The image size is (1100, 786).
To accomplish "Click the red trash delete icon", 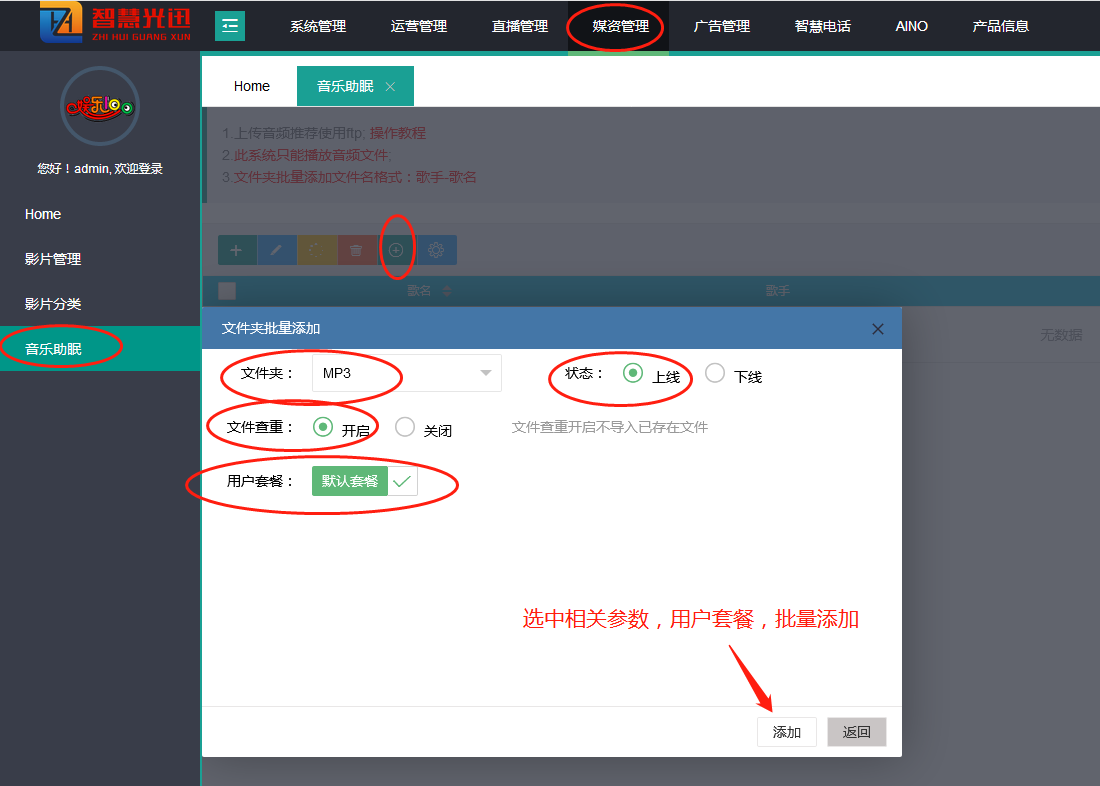I will pos(356,250).
